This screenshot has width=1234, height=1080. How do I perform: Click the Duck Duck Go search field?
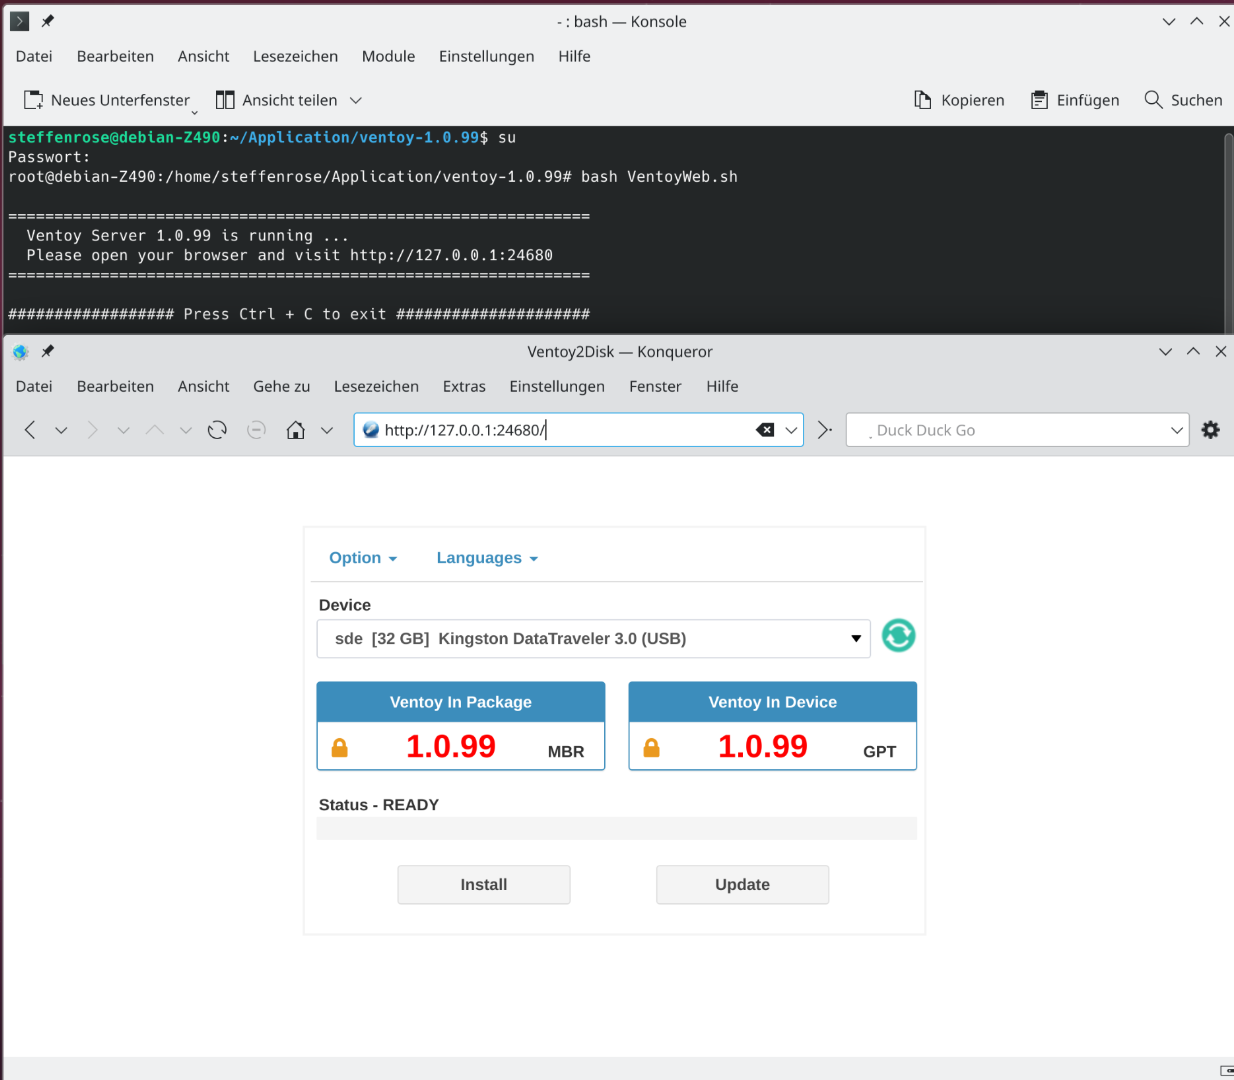(1010, 430)
